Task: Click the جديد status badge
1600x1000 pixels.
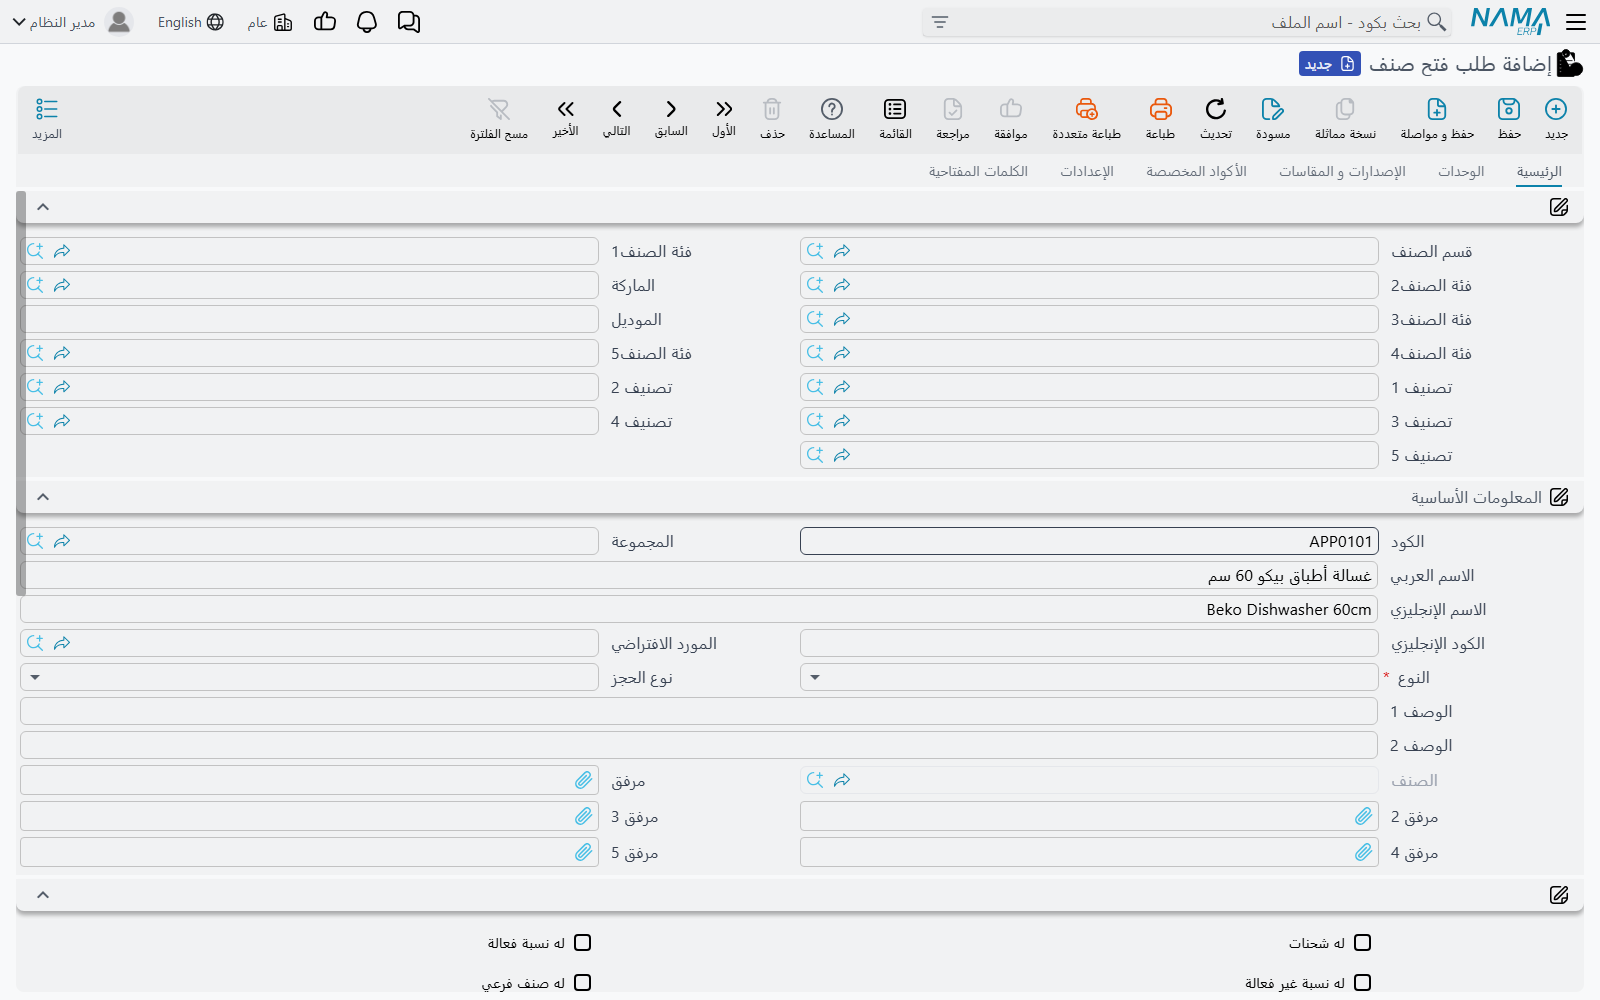Action: 1330,64
